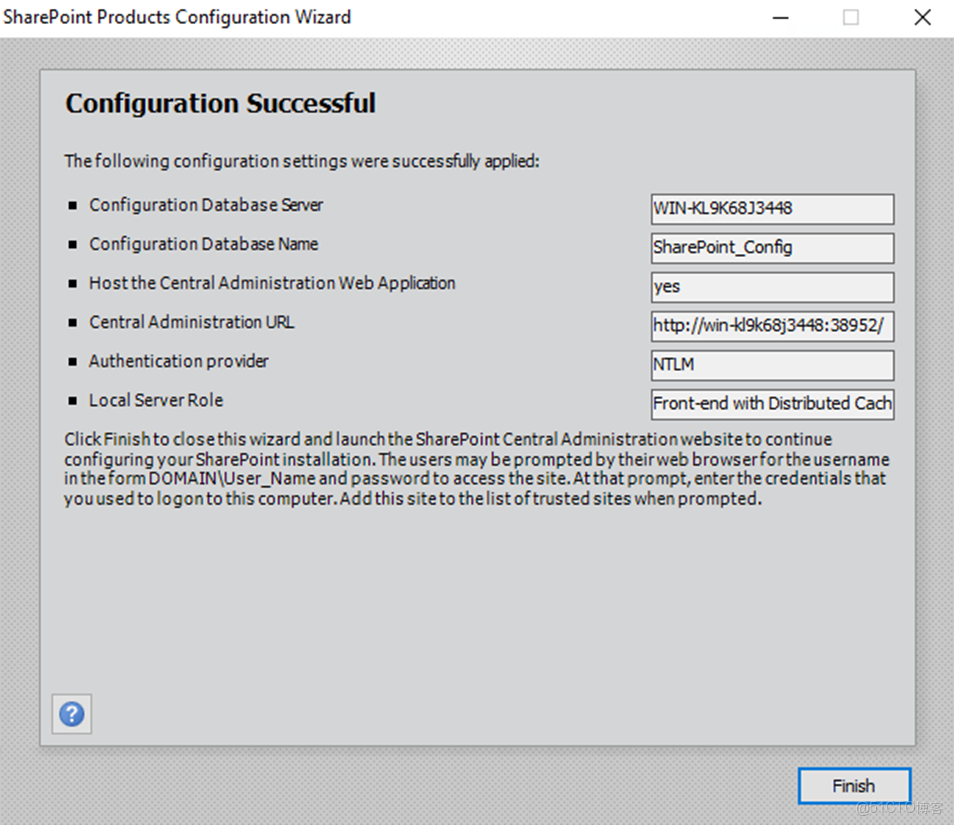
Task: Click the Finish button
Action: tap(853, 786)
